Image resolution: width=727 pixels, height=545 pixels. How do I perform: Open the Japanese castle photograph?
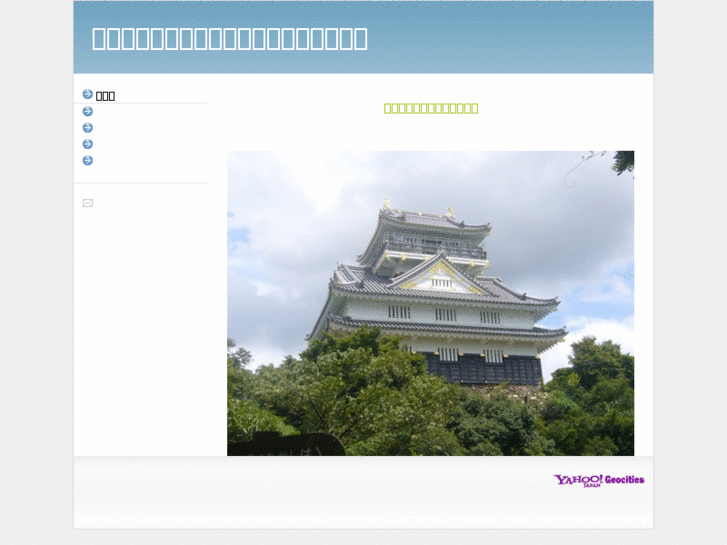[x=431, y=303]
